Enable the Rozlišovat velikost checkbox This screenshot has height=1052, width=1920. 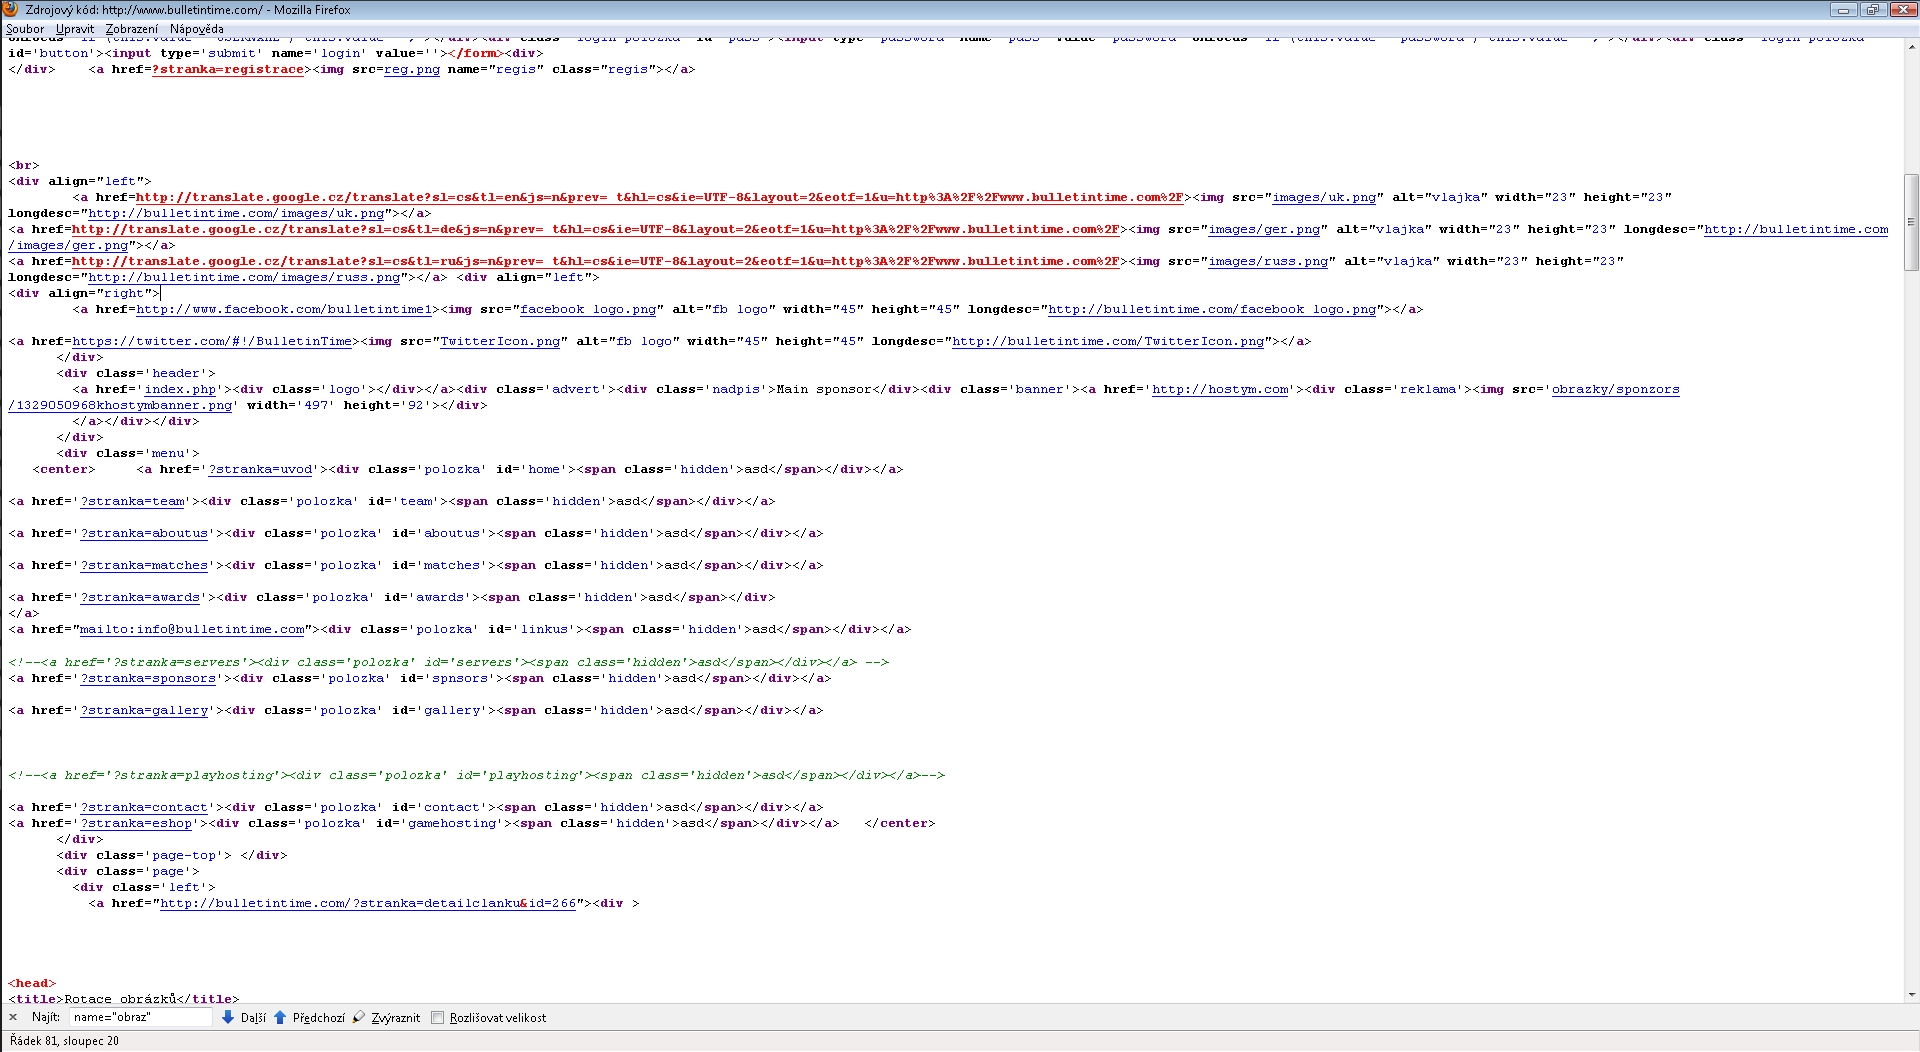click(437, 1017)
